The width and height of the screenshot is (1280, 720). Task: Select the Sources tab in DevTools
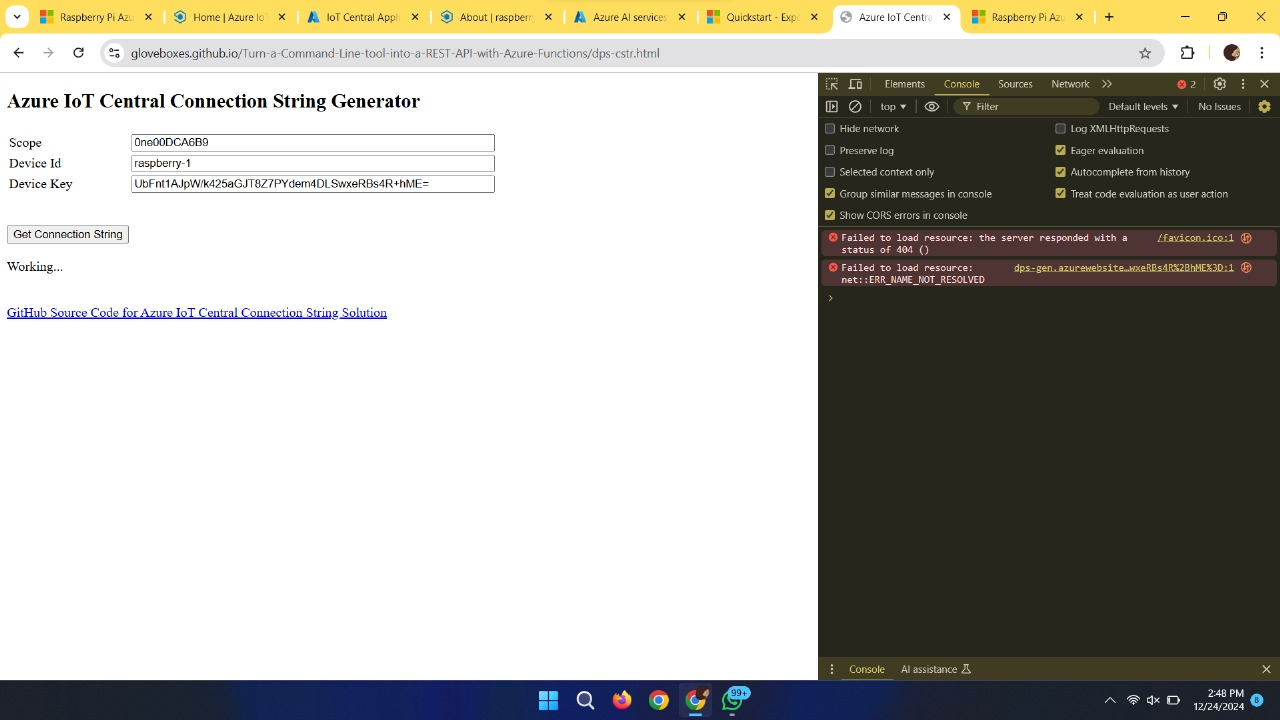click(1015, 84)
